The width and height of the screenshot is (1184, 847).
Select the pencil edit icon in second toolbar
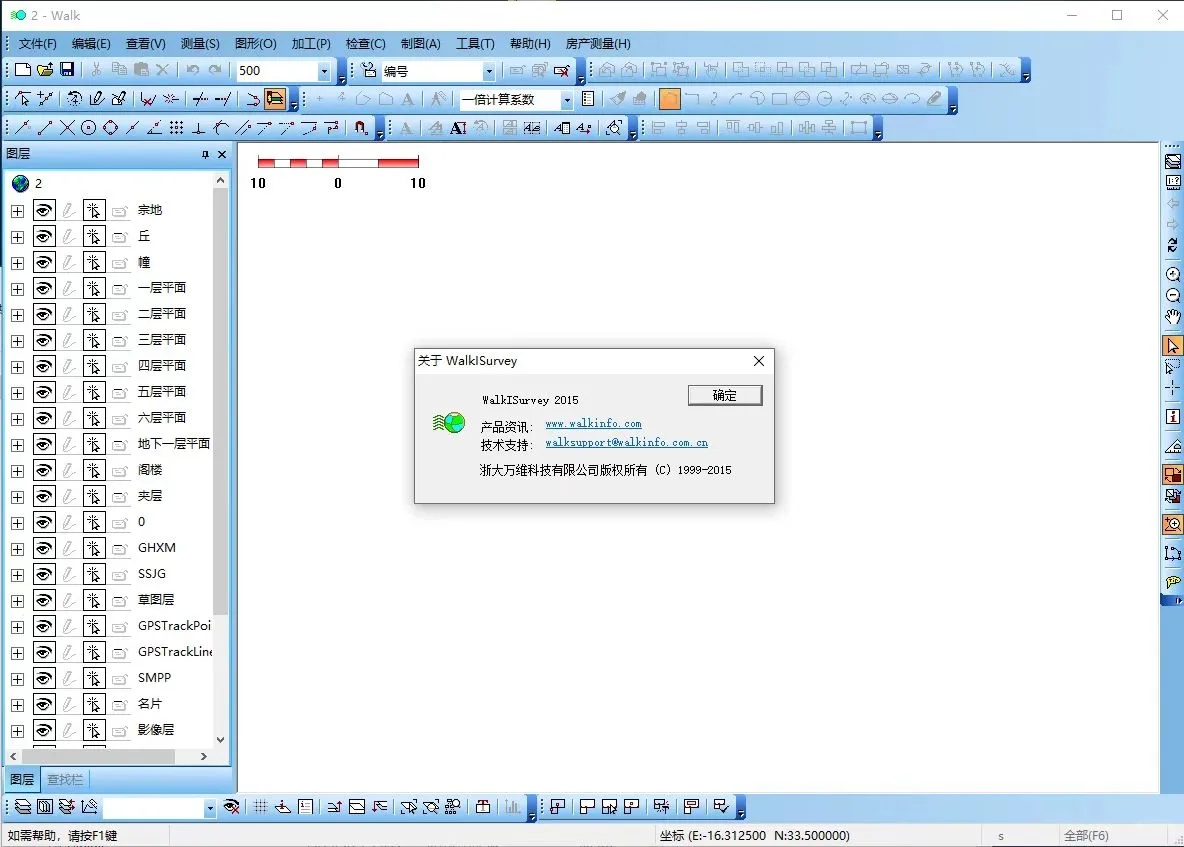coord(97,99)
